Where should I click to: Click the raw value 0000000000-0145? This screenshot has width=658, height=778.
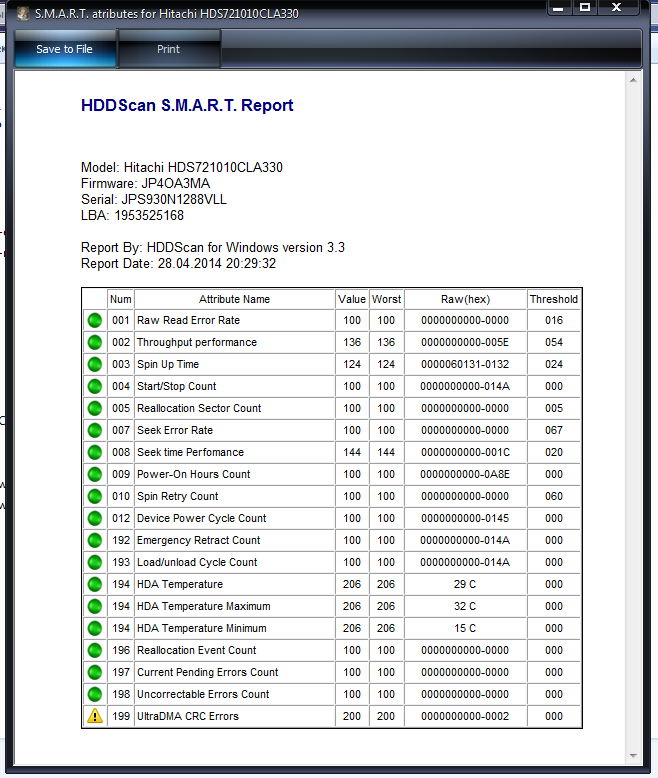465,519
